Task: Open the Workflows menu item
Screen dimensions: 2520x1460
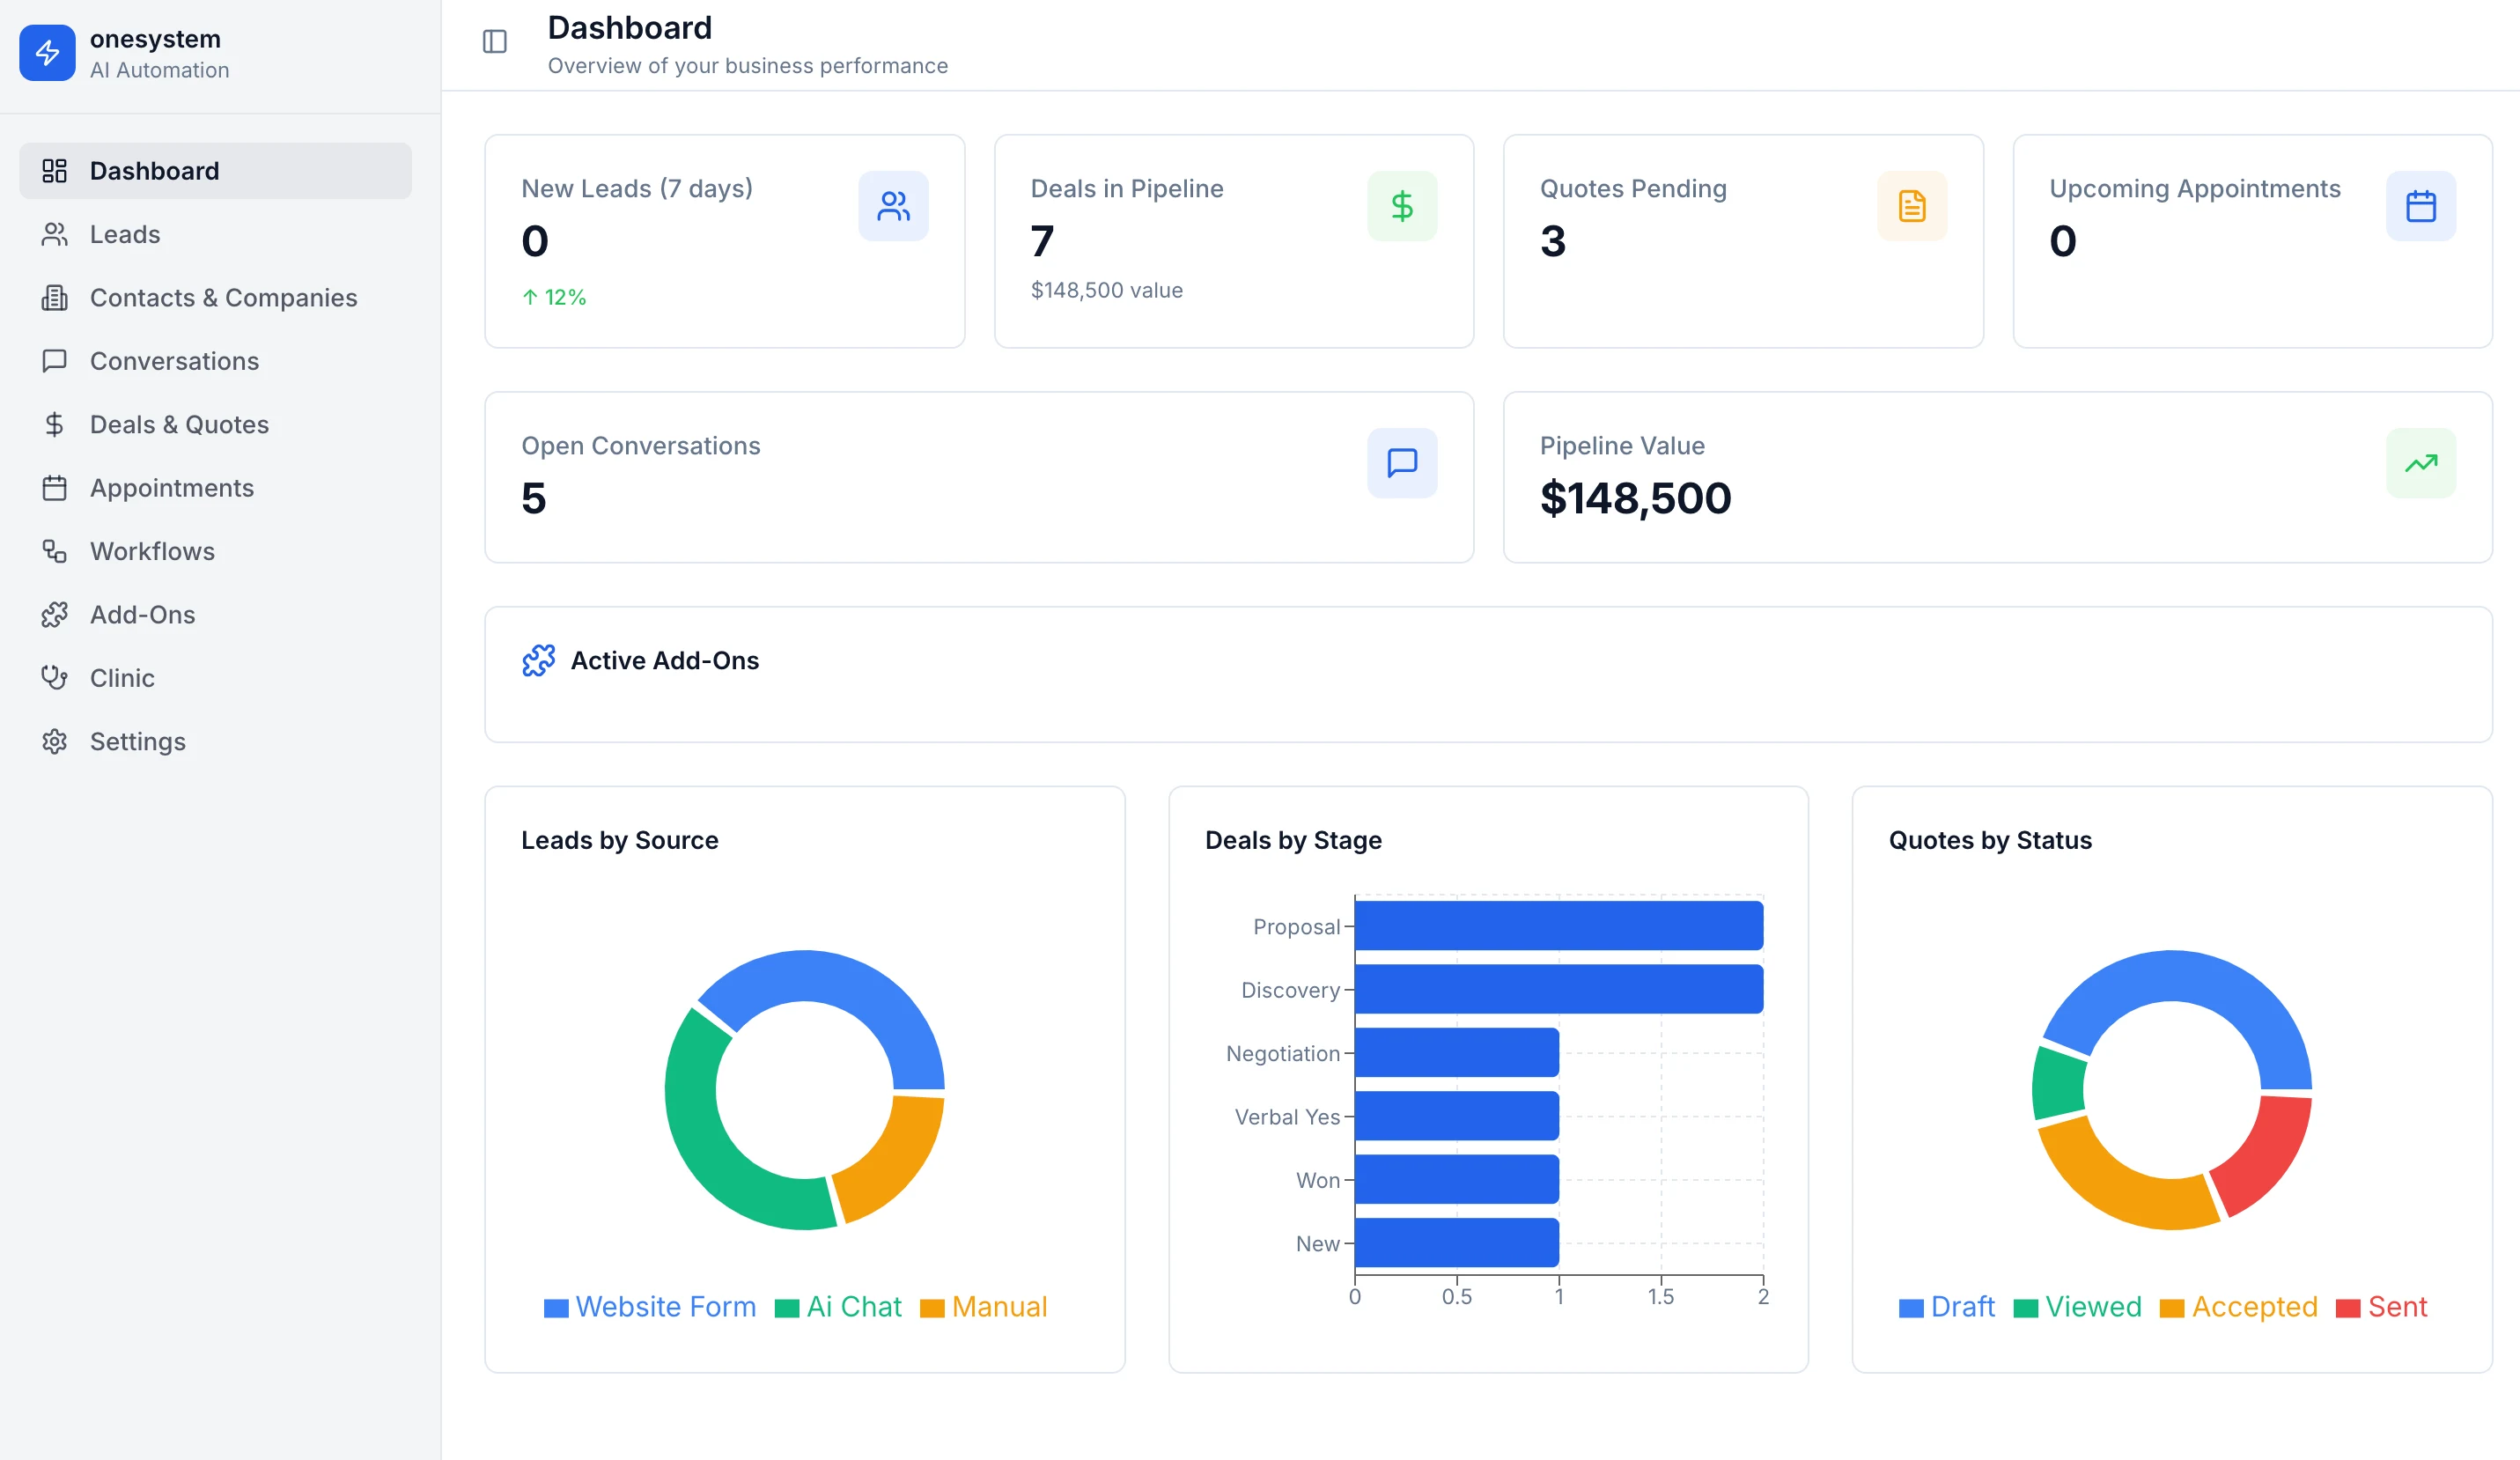Action: point(152,551)
